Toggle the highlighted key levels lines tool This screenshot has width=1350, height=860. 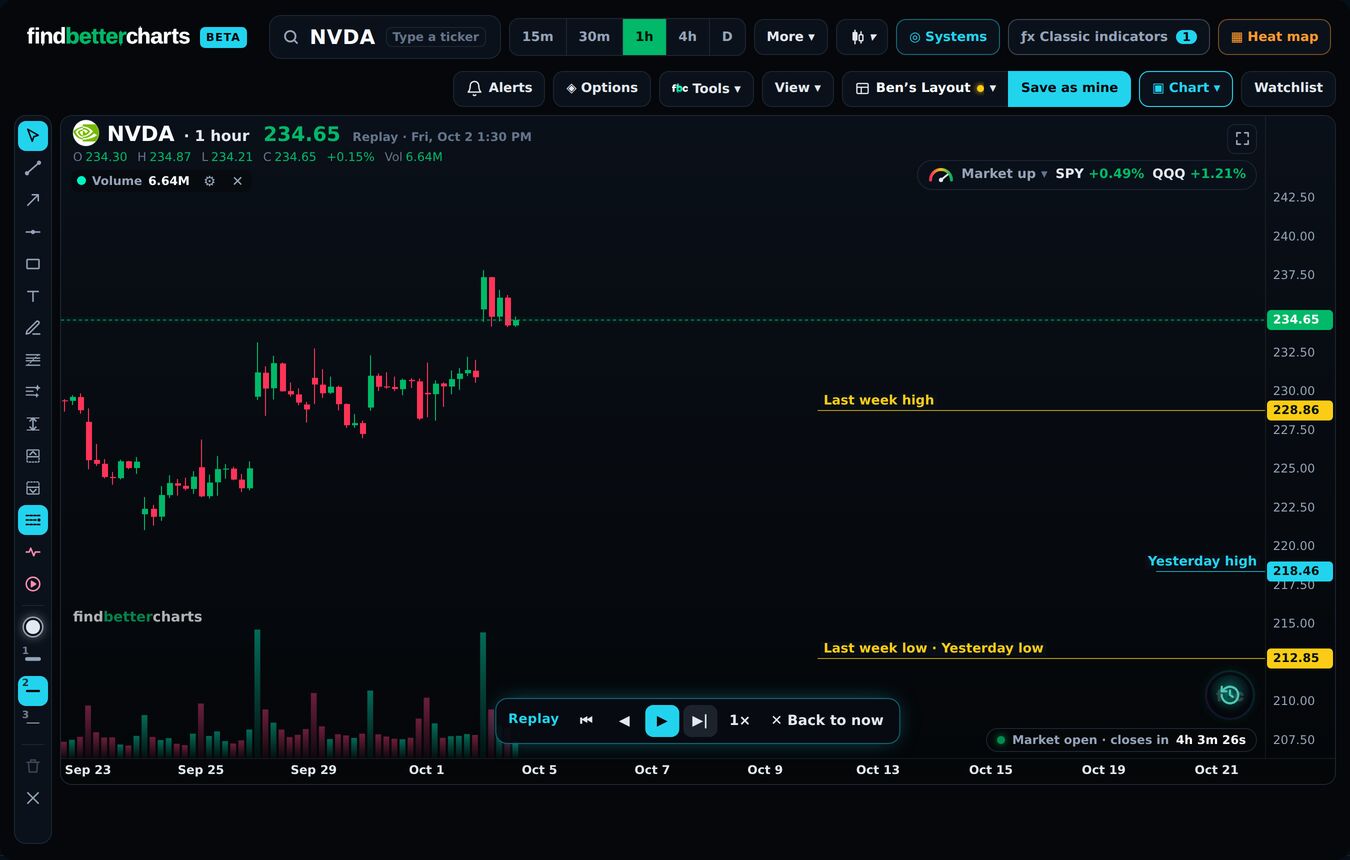33,520
